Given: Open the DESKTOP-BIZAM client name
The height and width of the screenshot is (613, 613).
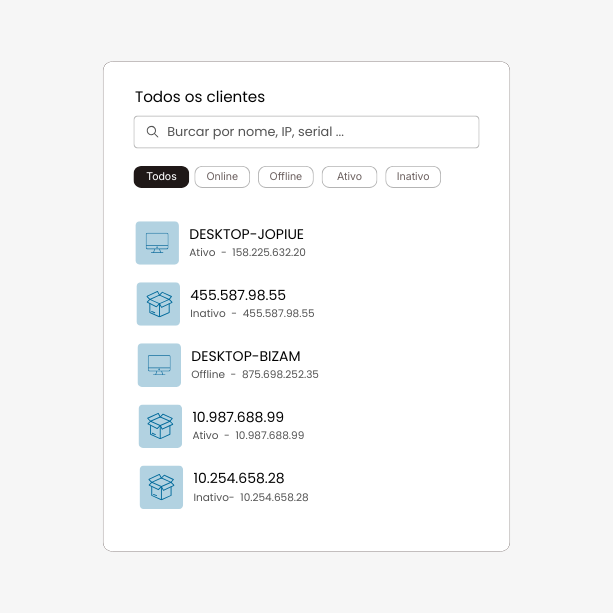Looking at the screenshot, I should point(246,356).
